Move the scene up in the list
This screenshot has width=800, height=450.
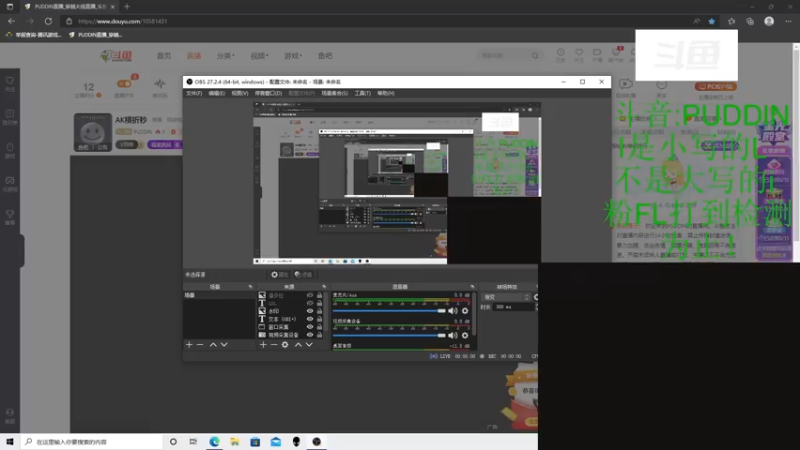213,345
